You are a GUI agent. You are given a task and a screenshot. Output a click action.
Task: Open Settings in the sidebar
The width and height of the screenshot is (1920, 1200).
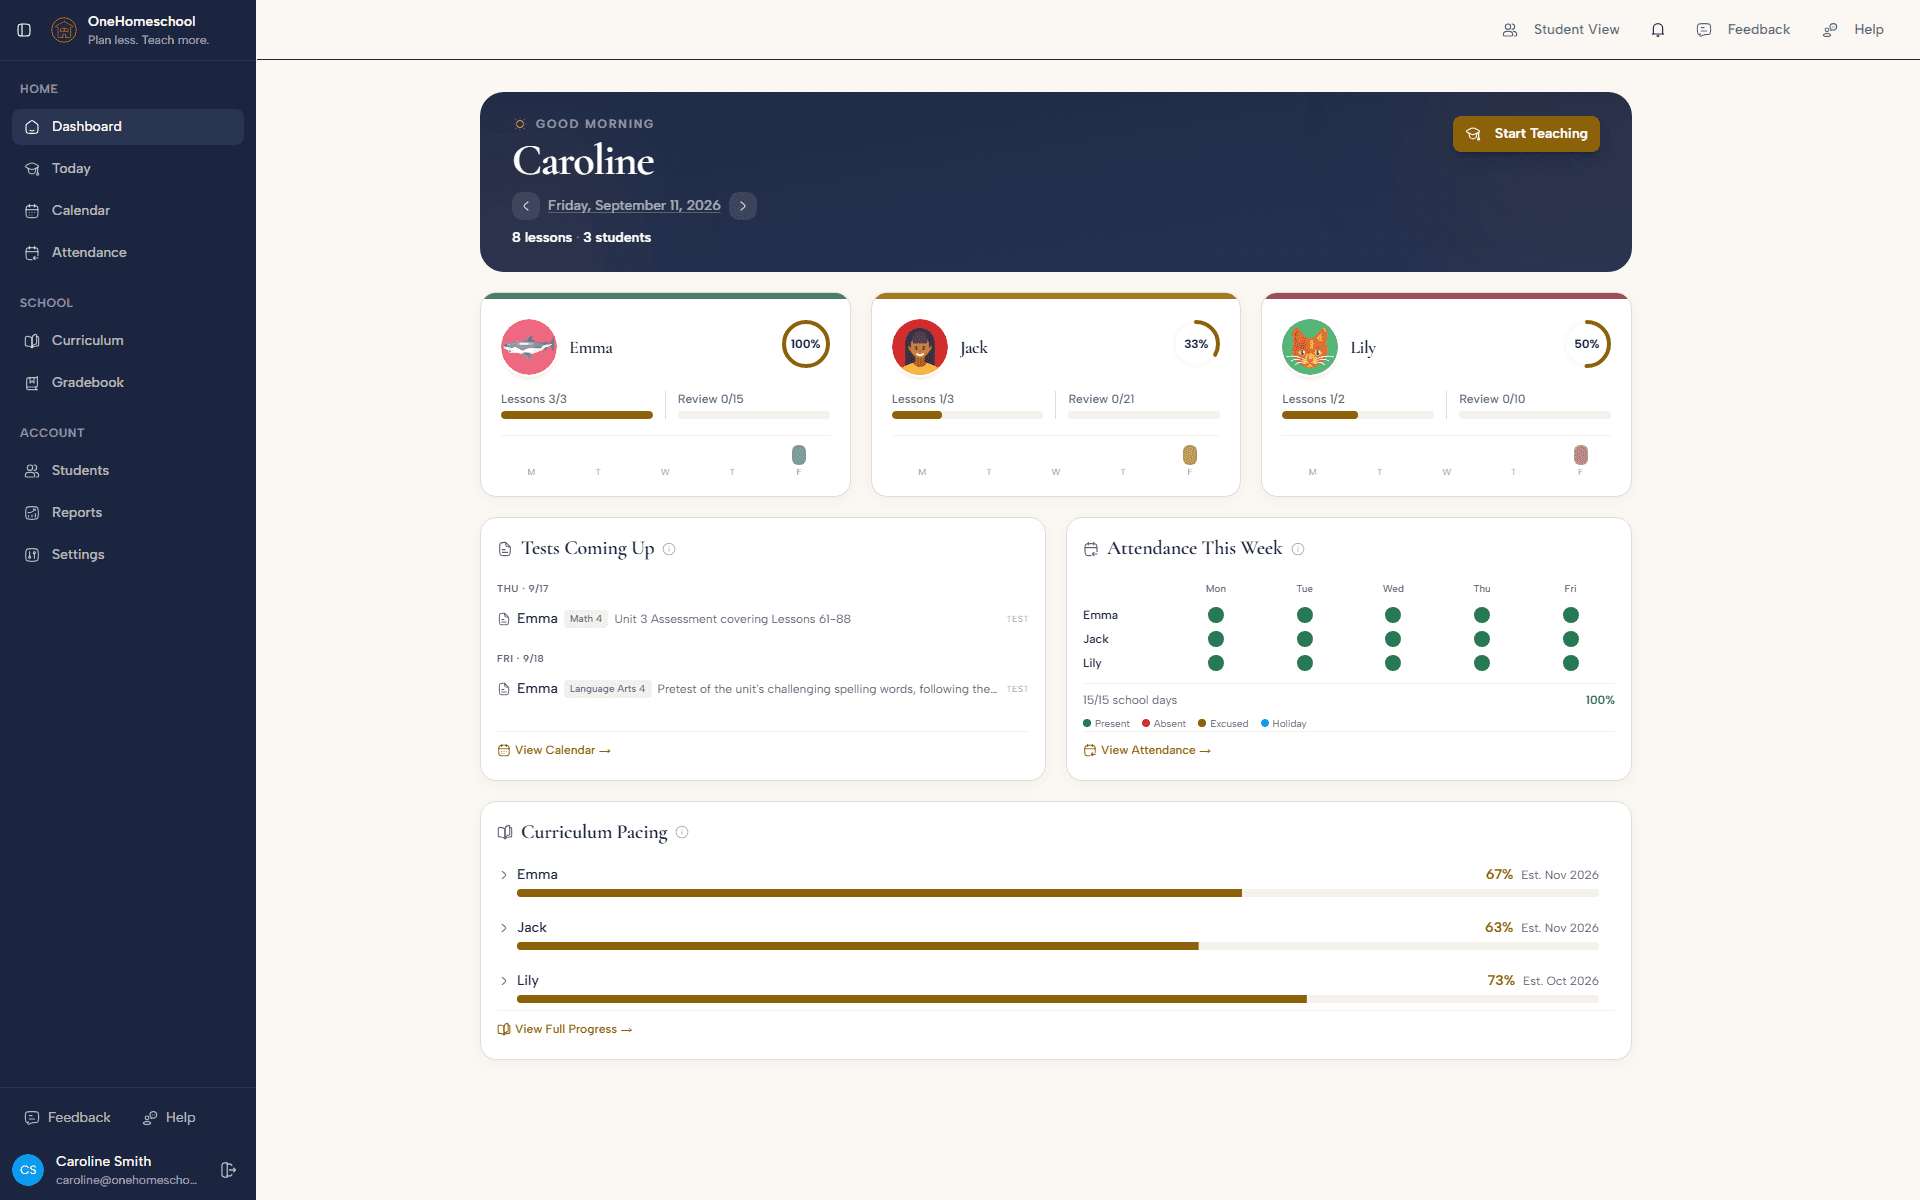[x=128, y=555]
